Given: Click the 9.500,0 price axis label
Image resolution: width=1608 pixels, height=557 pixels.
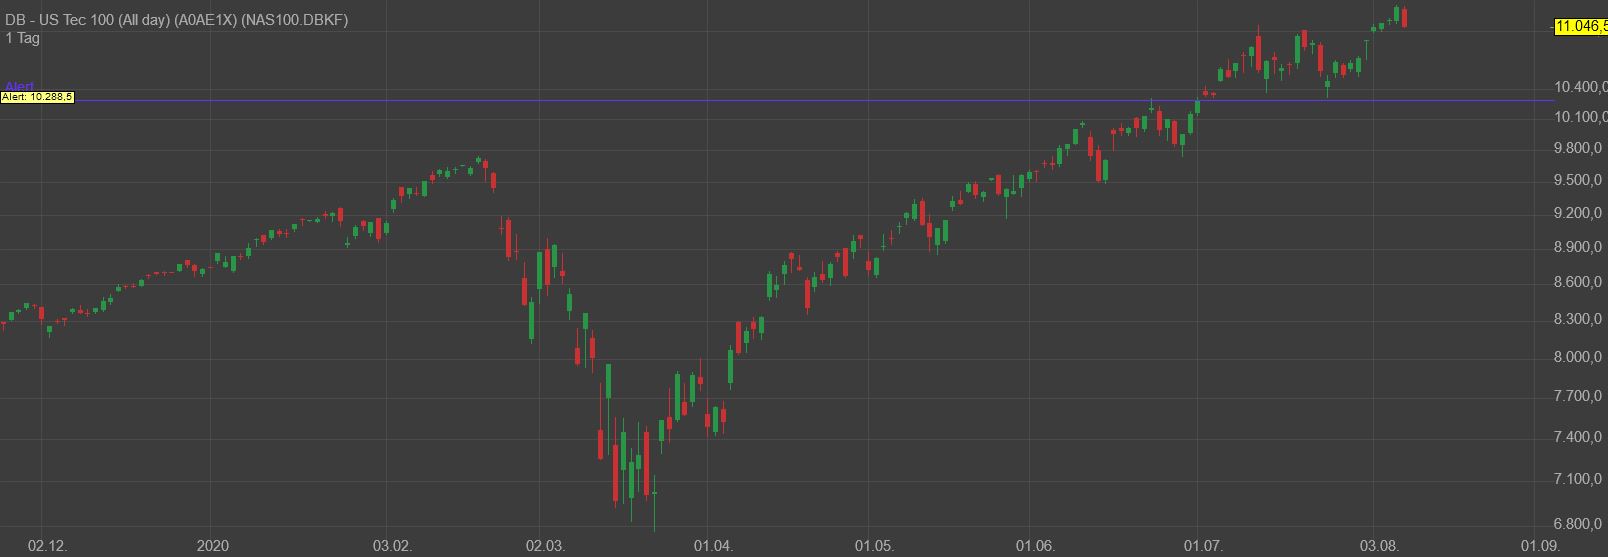Looking at the screenshot, I should point(1580,180).
